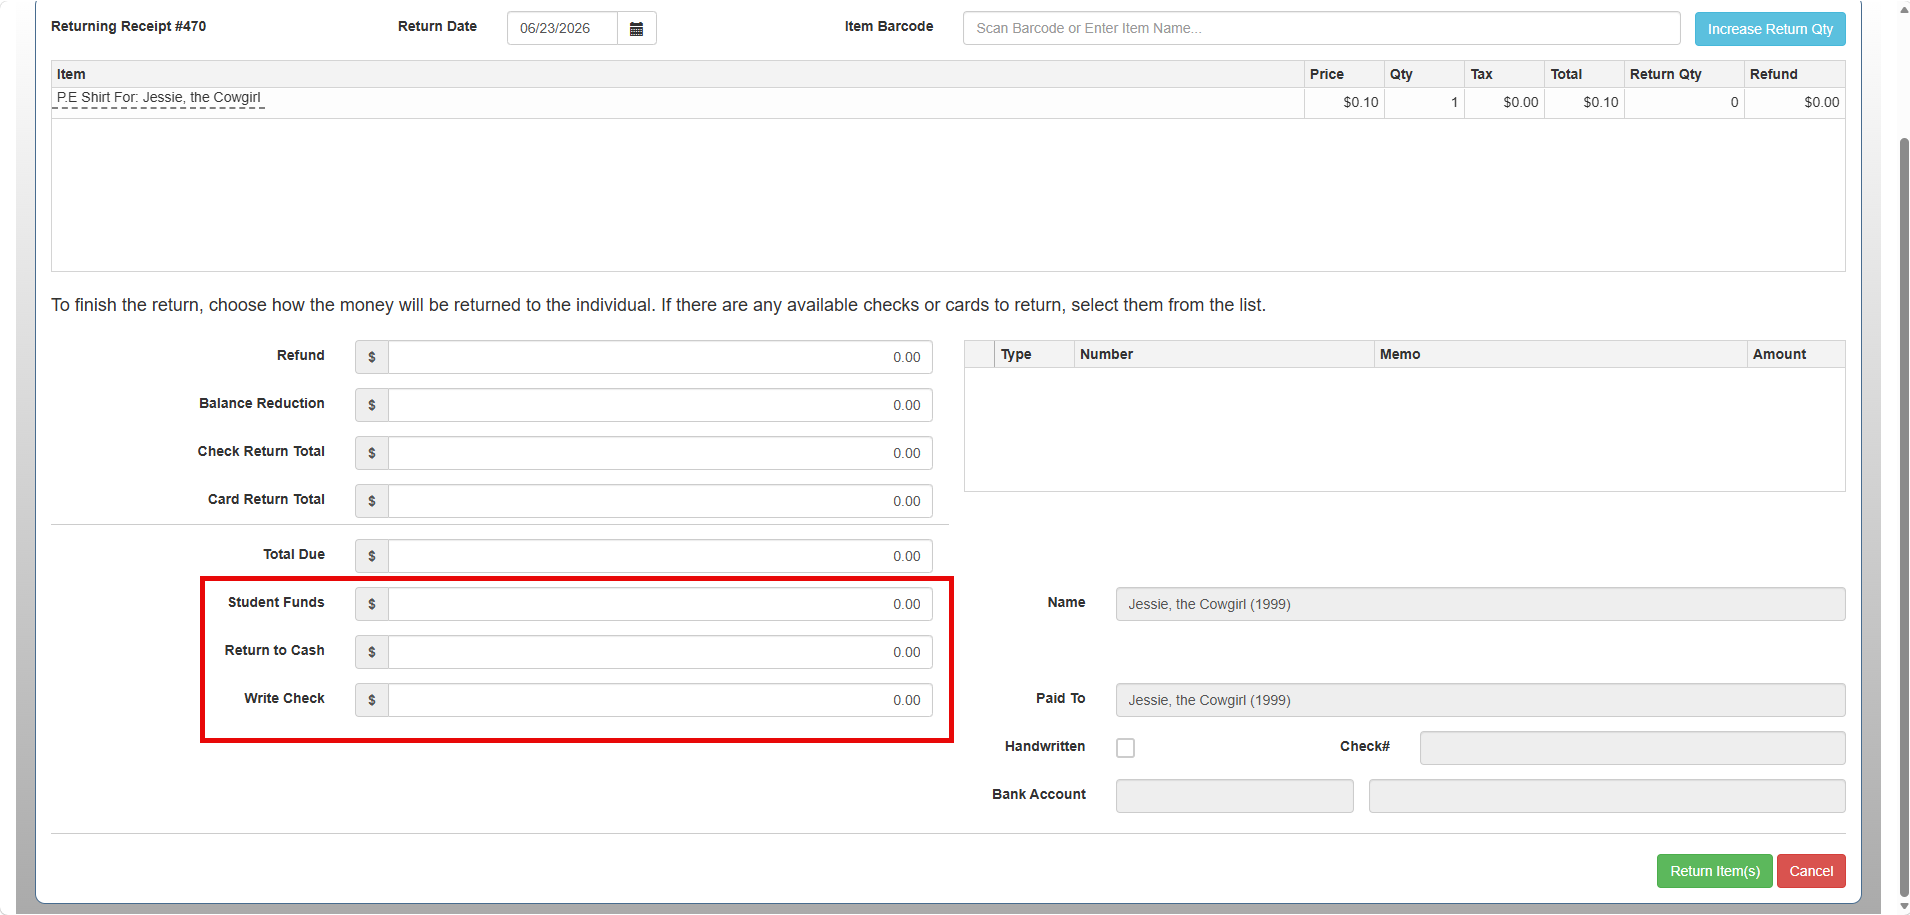The width and height of the screenshot is (1910, 915).
Task: Click the Return to Cash field
Action: (660, 652)
